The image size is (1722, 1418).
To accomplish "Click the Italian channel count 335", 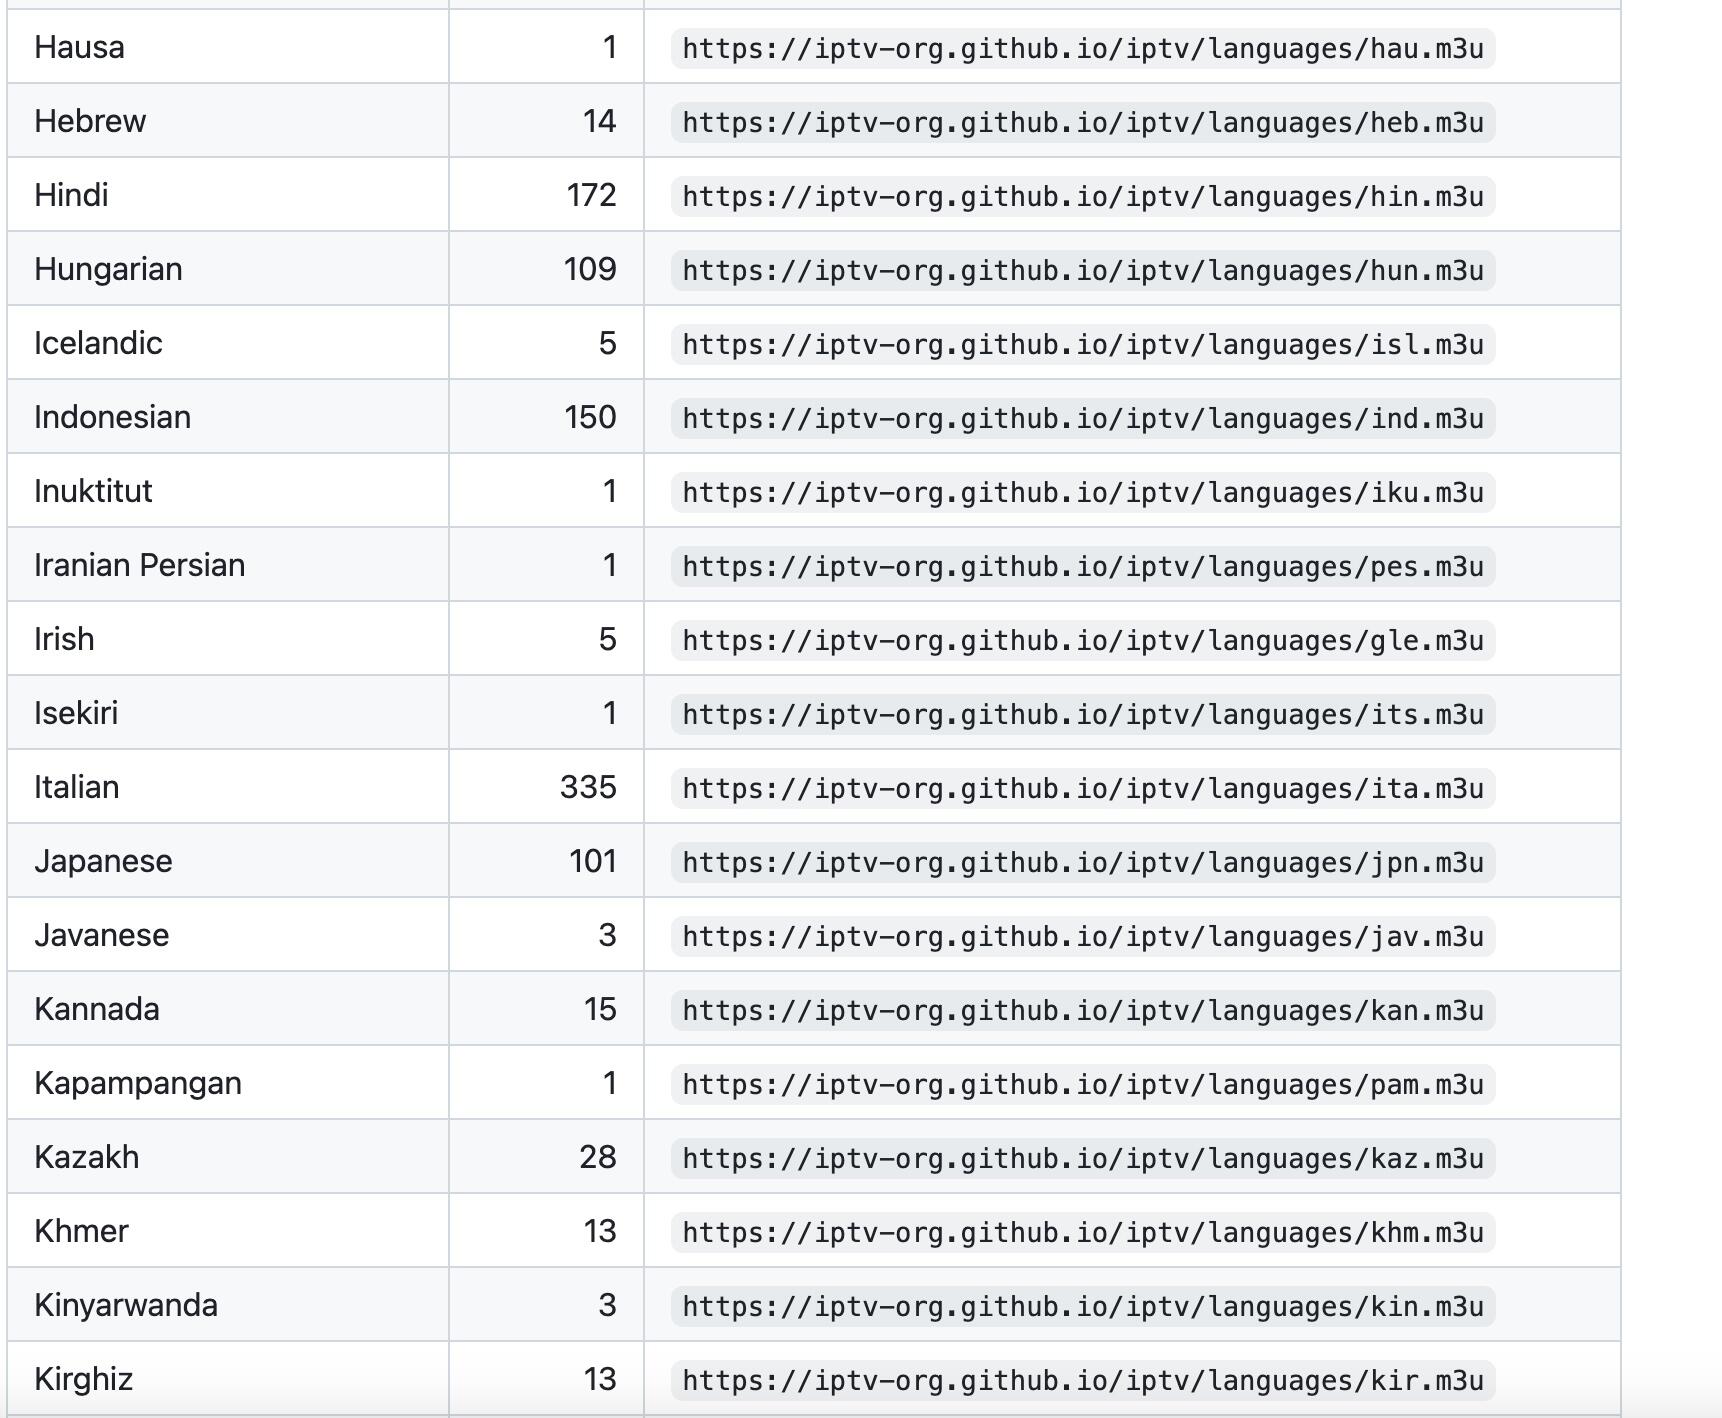I will [588, 787].
